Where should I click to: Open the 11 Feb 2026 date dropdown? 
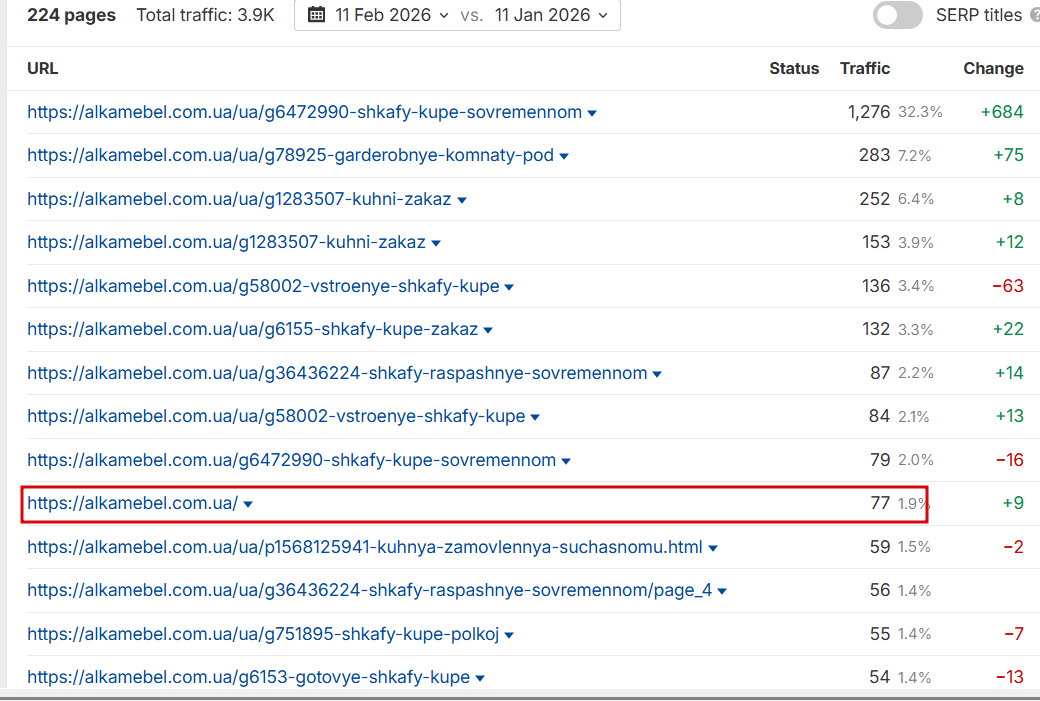click(392, 15)
